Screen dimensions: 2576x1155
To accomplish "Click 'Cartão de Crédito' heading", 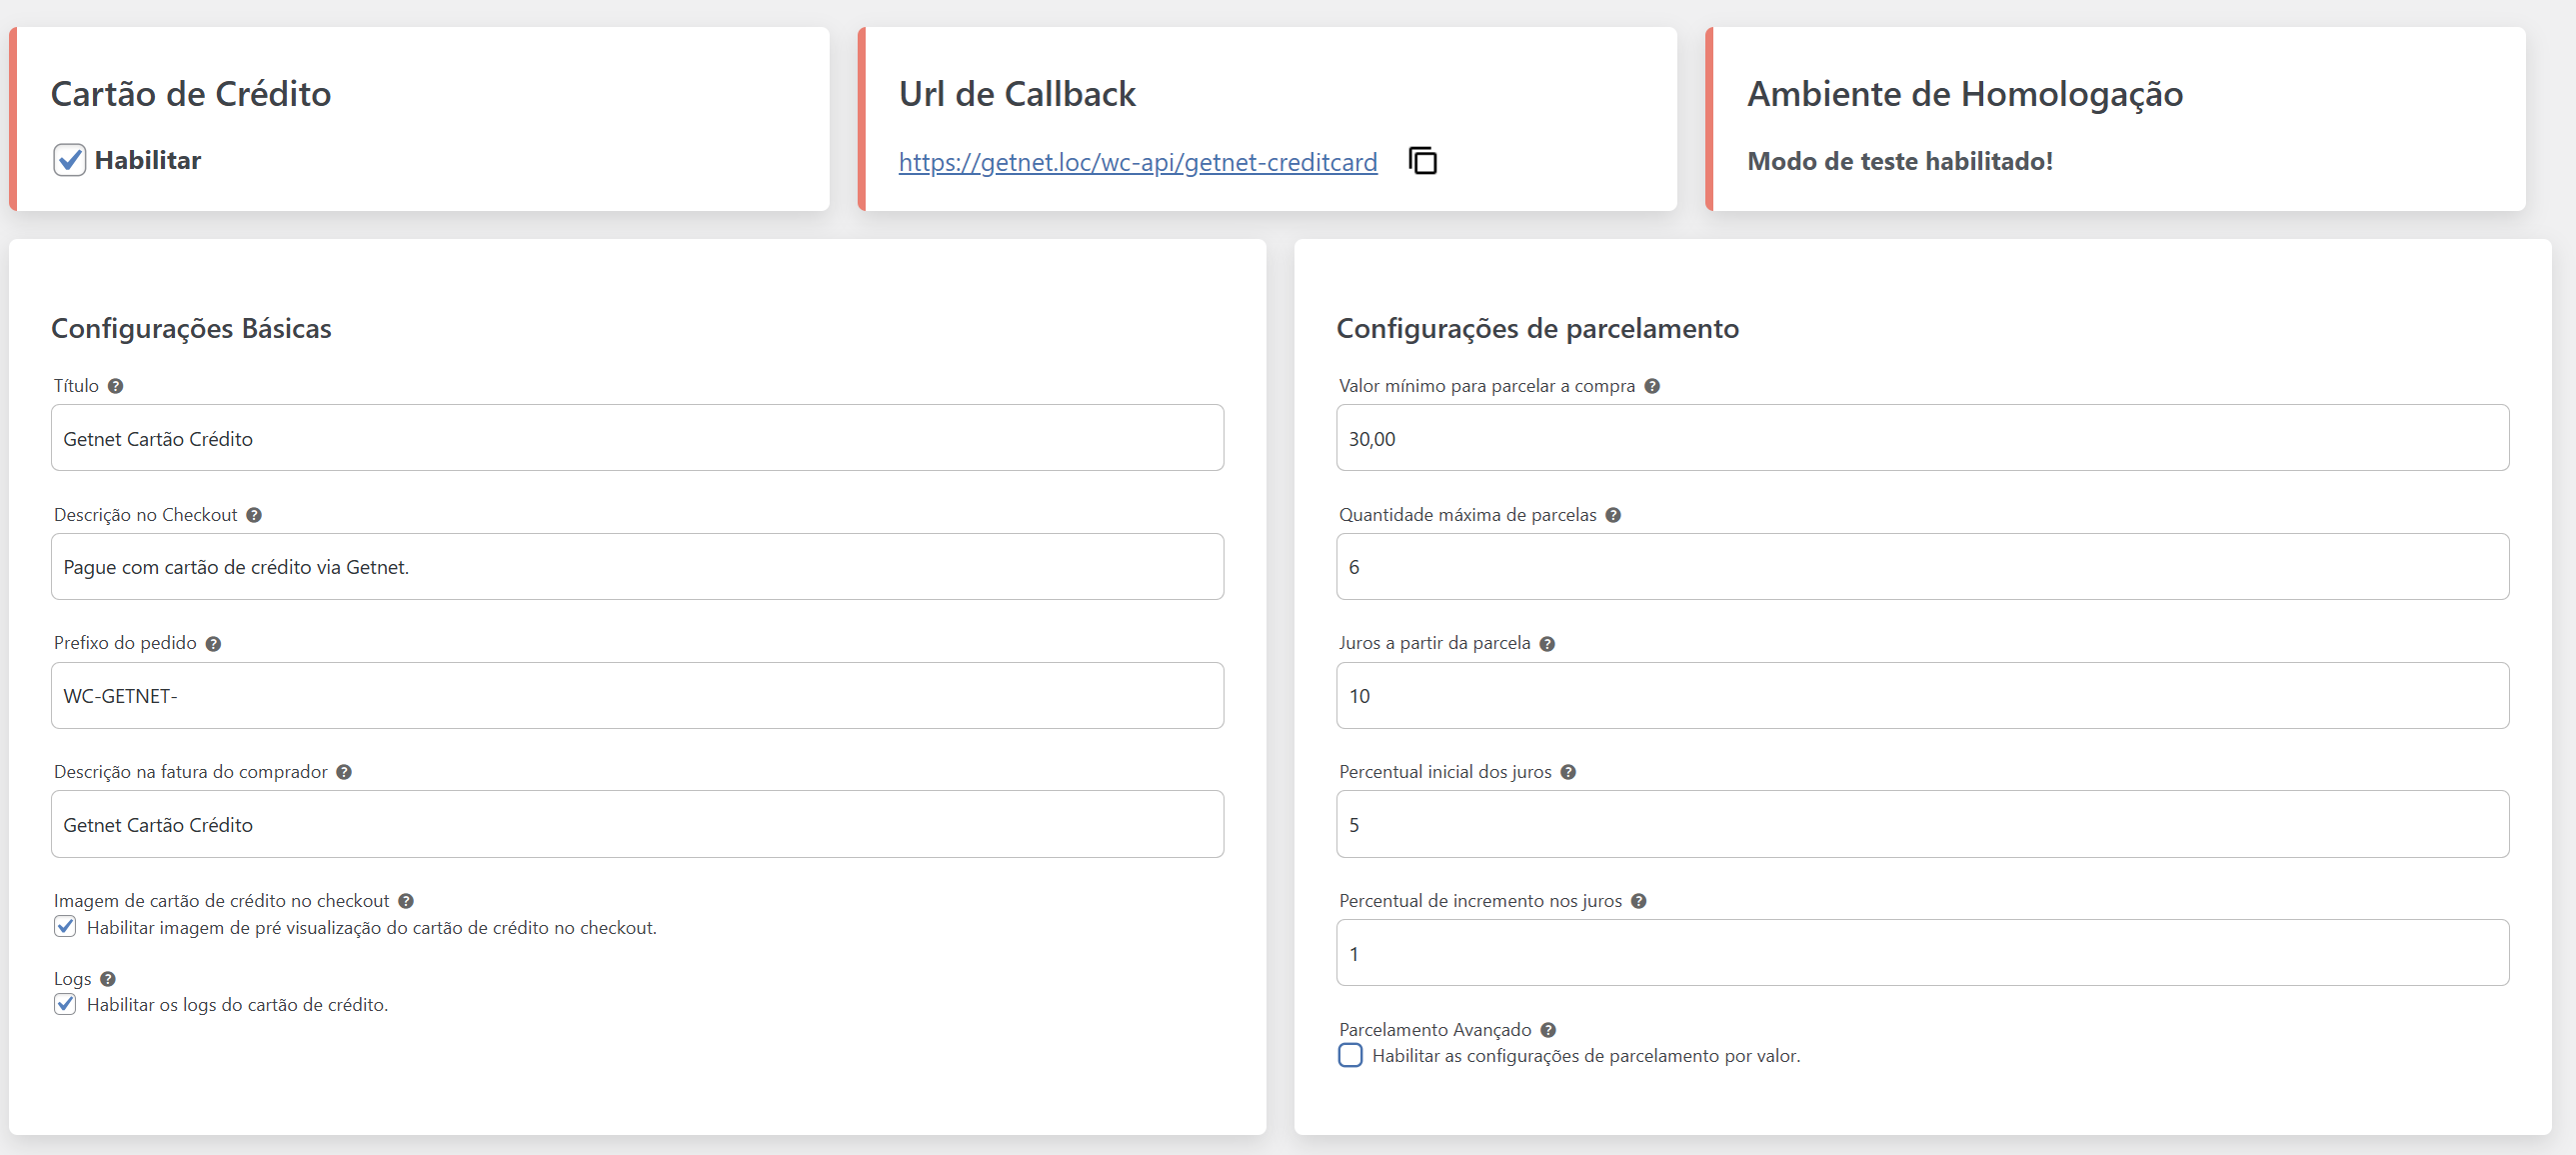I will pos(191,94).
